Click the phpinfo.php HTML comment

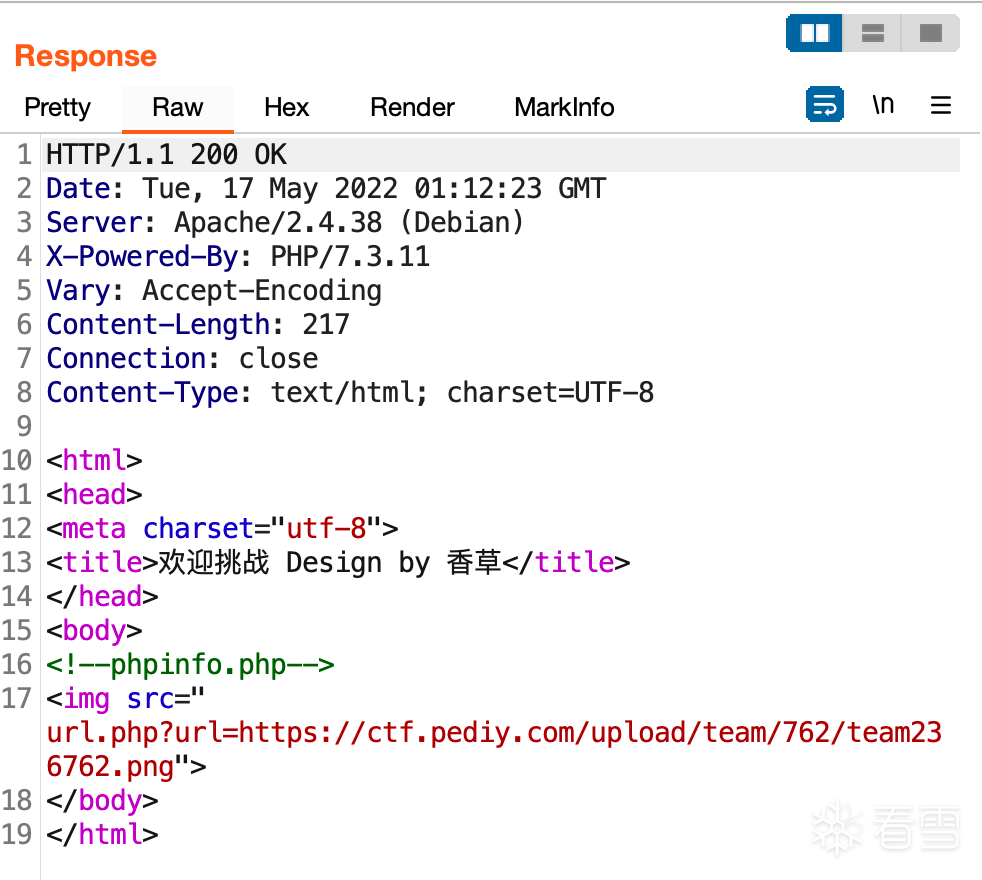(x=190, y=665)
